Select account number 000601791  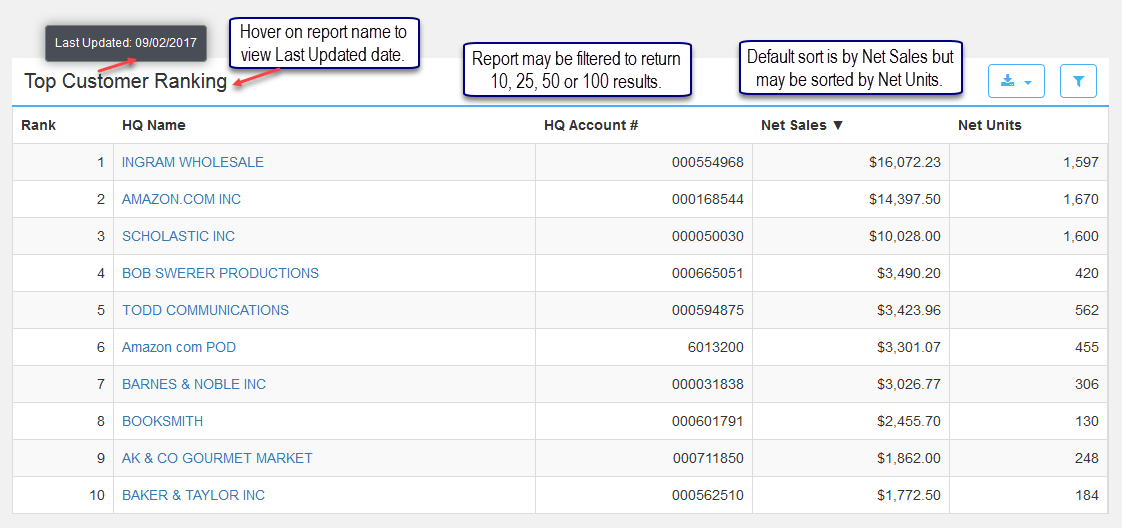pyautogui.click(x=708, y=421)
